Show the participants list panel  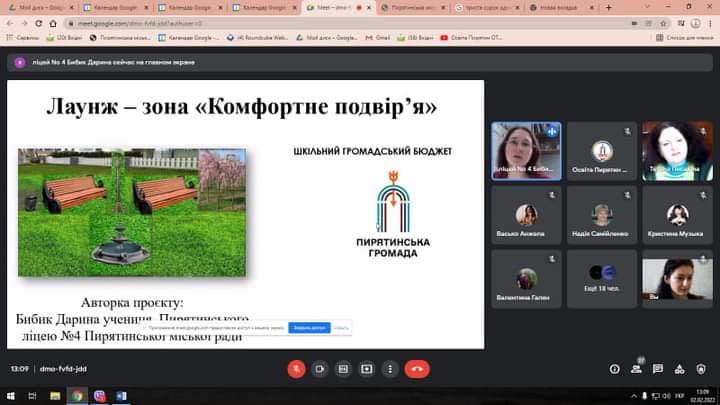click(638, 368)
